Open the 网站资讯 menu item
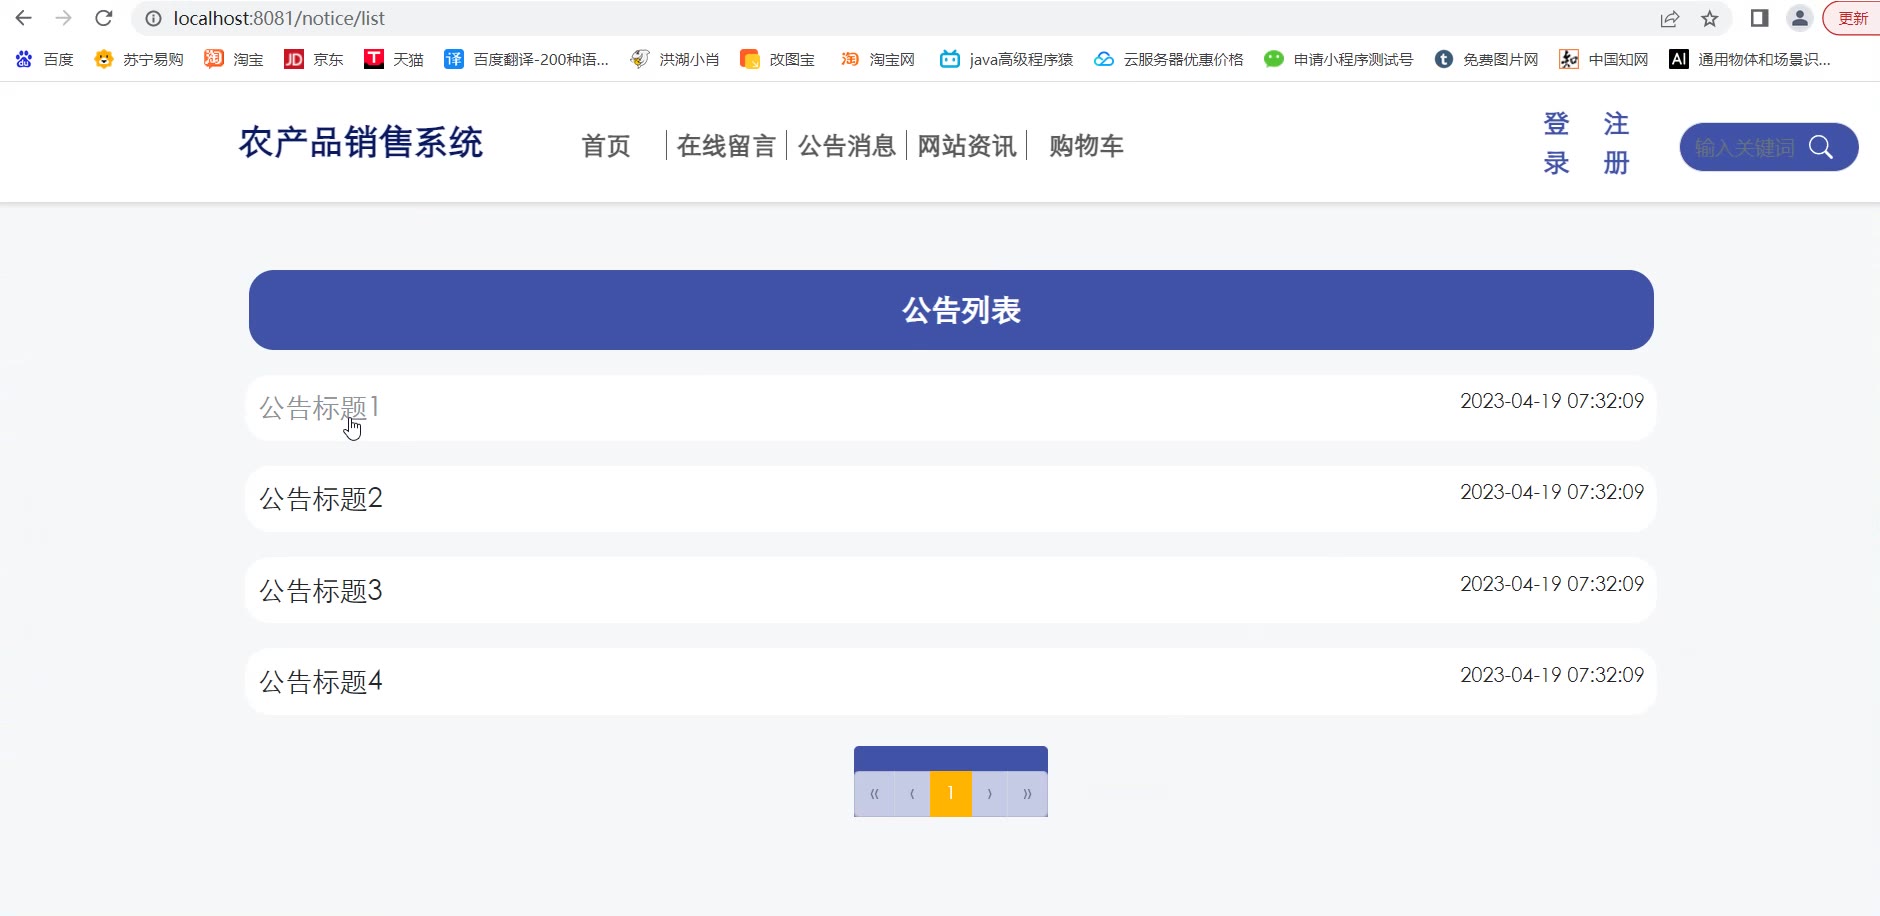 tap(967, 146)
